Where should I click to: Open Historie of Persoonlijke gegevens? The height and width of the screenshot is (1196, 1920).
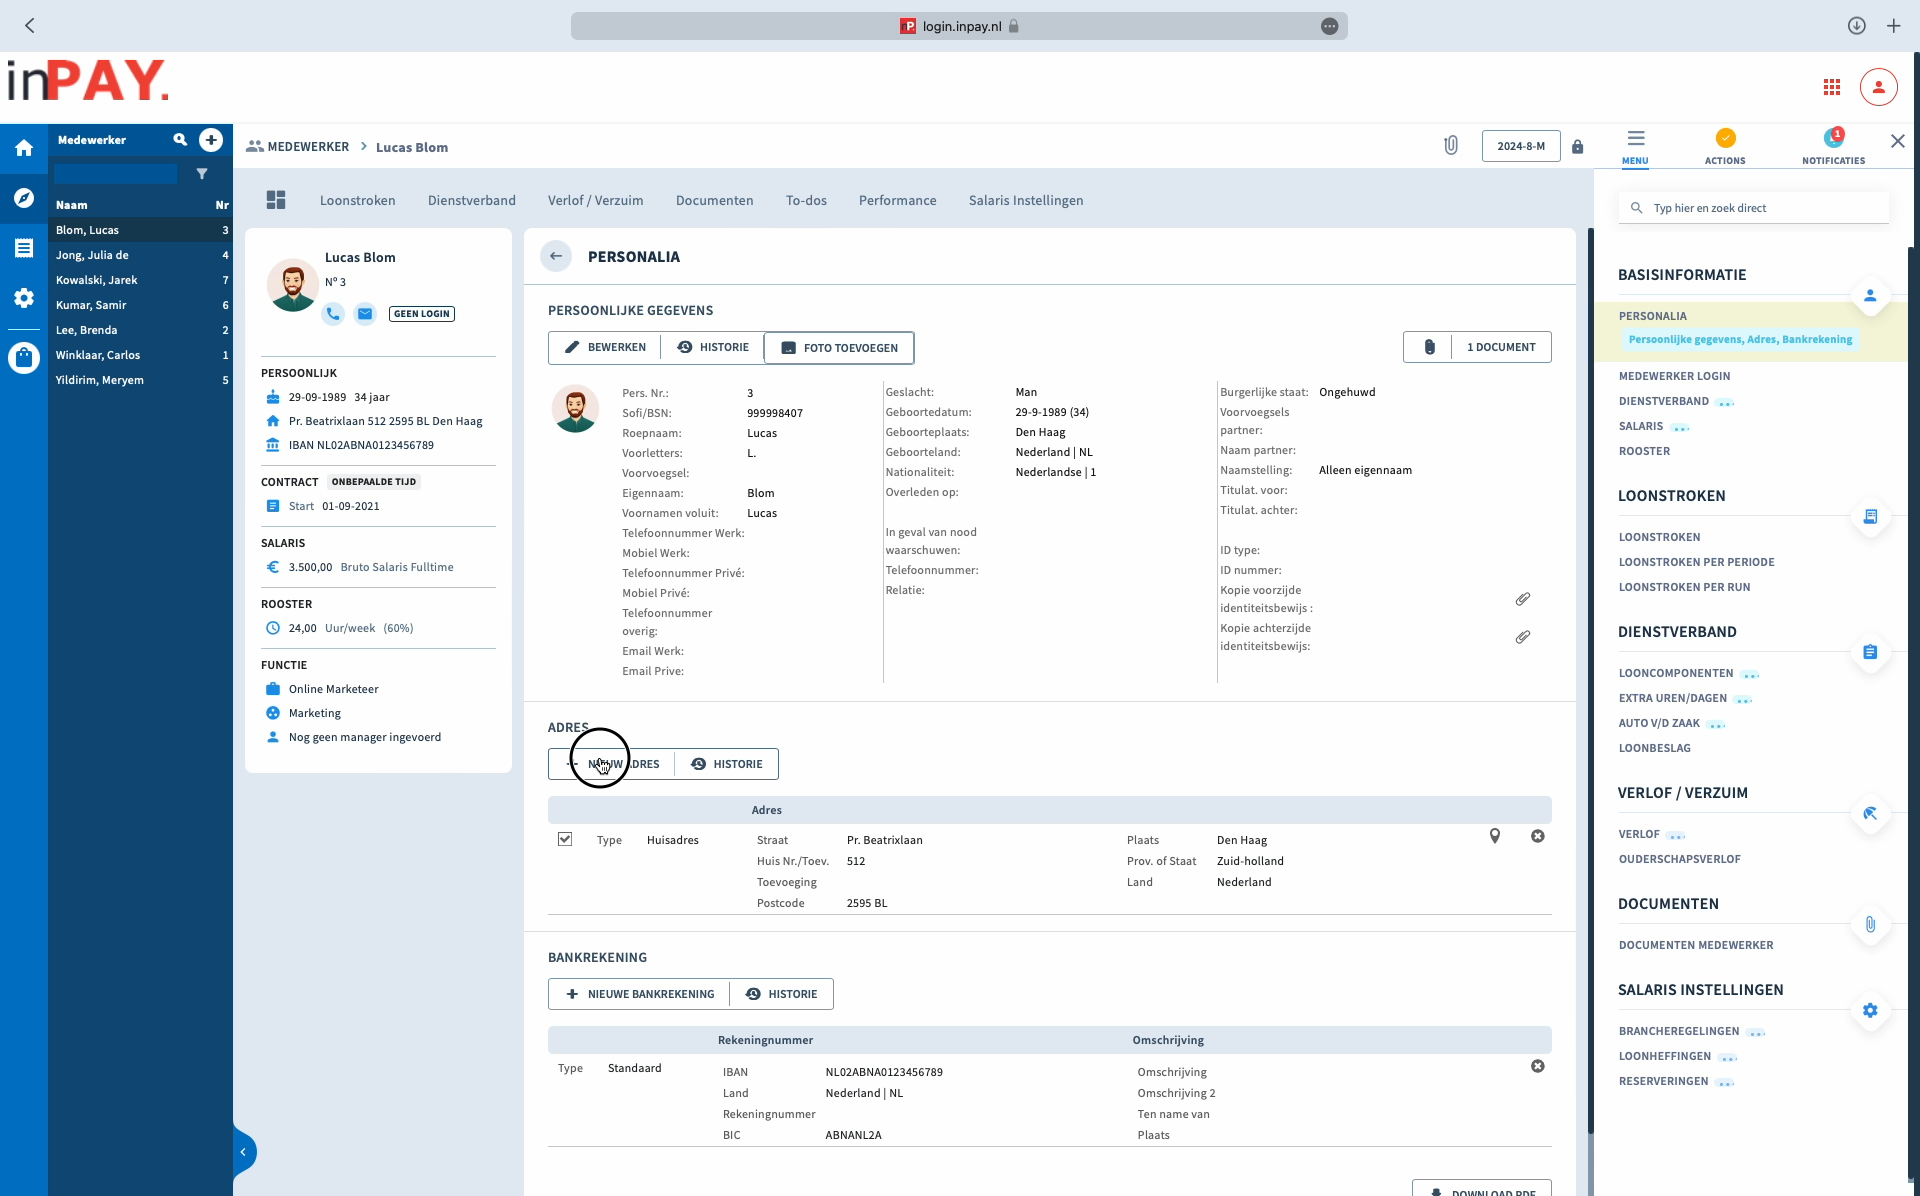(713, 347)
